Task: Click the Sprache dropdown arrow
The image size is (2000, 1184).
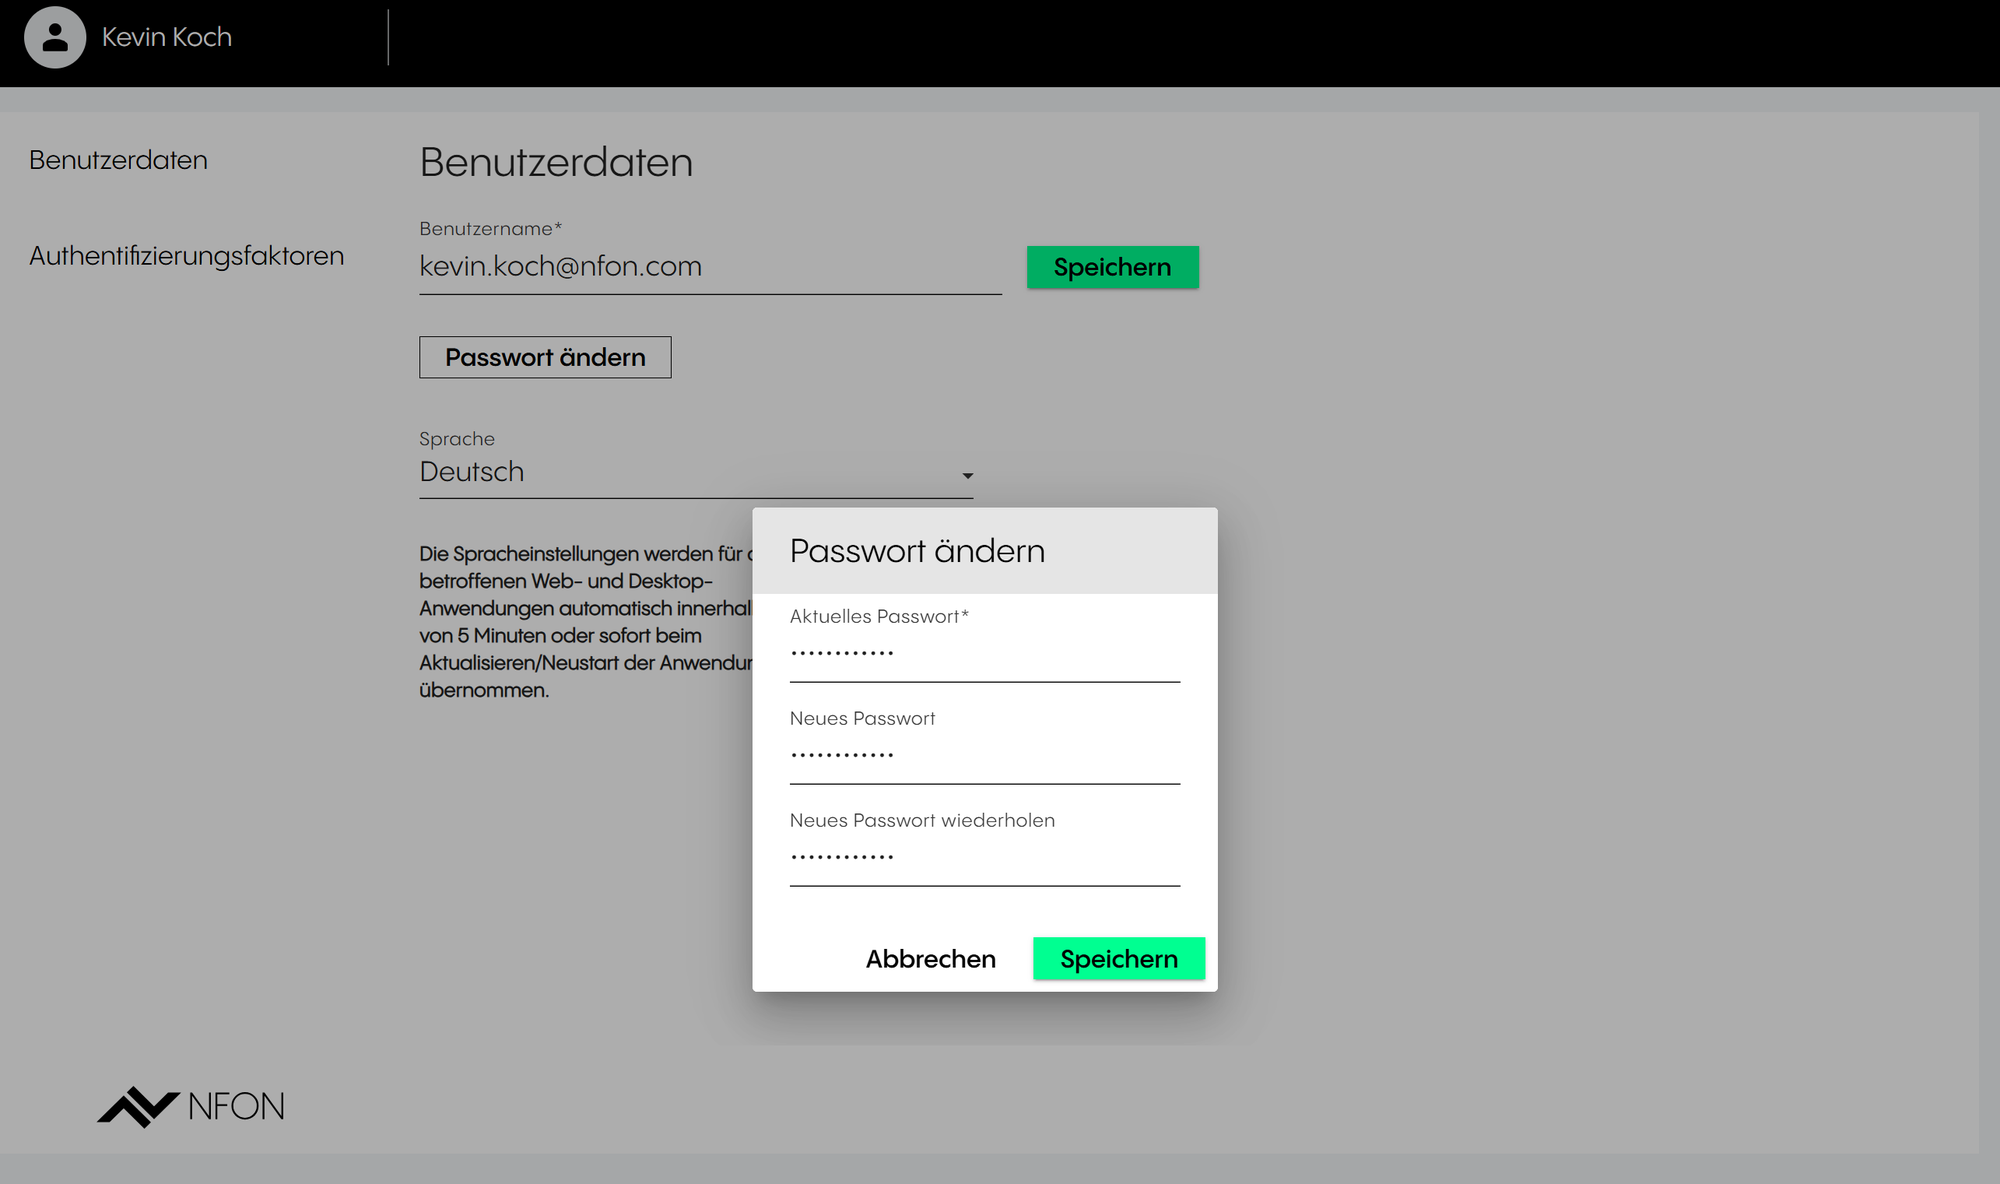Action: coord(967,476)
